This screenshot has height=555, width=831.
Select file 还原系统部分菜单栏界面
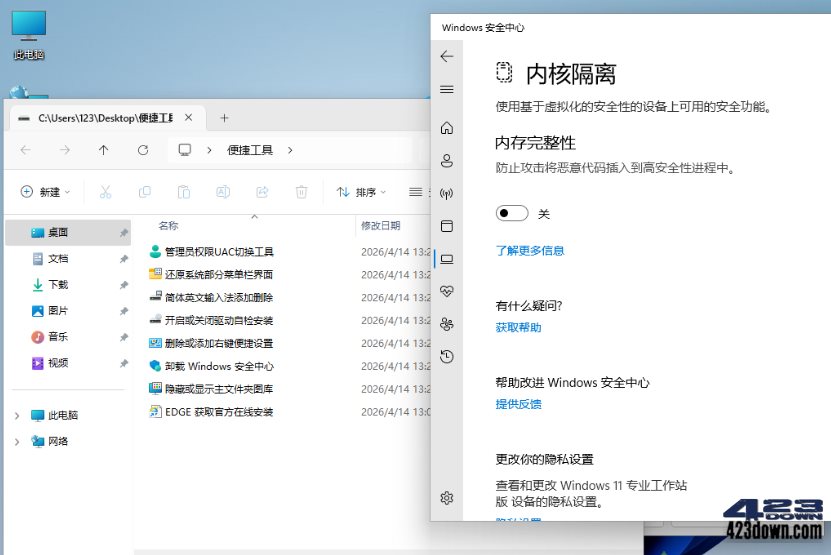[211, 275]
